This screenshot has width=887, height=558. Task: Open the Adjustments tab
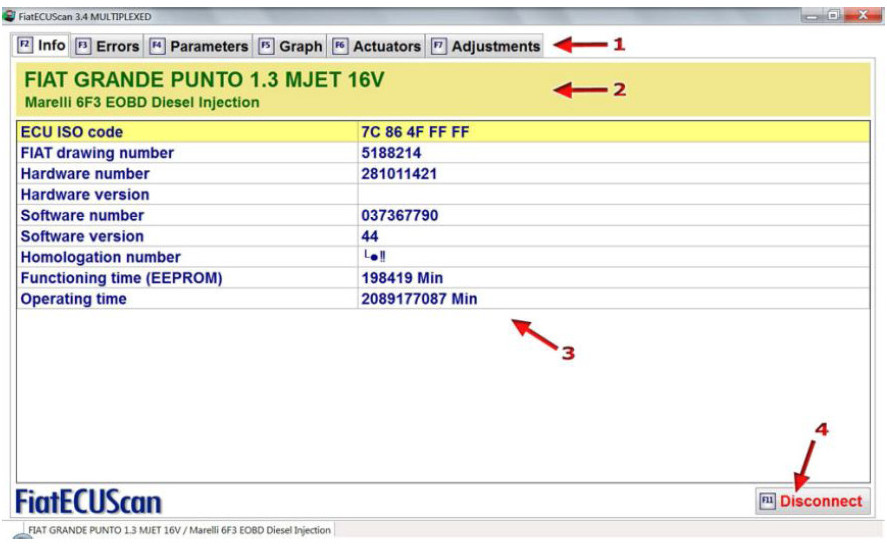(x=485, y=46)
